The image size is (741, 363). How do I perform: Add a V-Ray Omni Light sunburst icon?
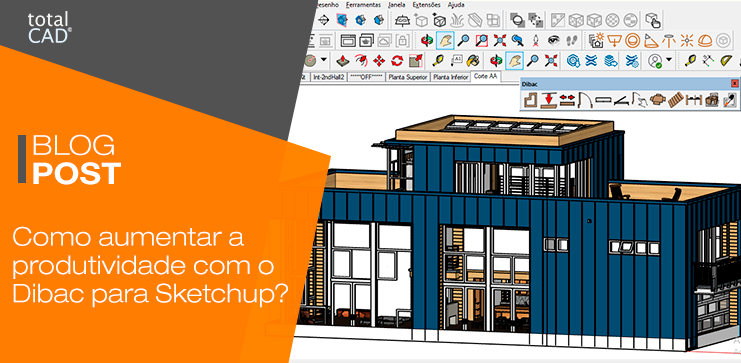coord(687,40)
